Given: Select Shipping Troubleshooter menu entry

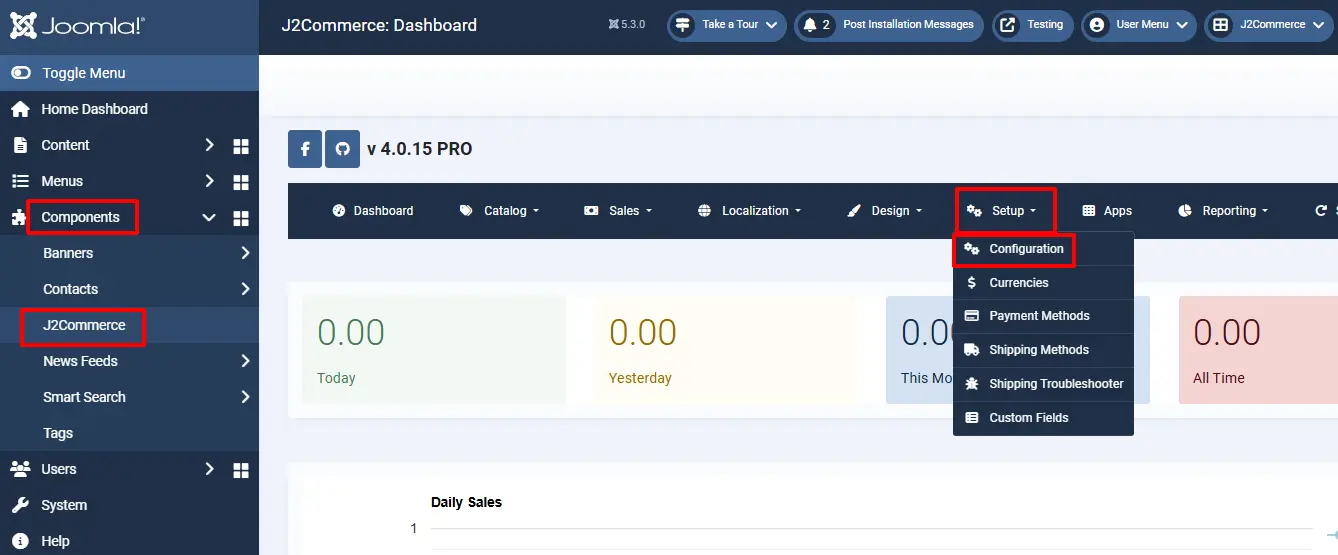Looking at the screenshot, I should [x=1043, y=384].
